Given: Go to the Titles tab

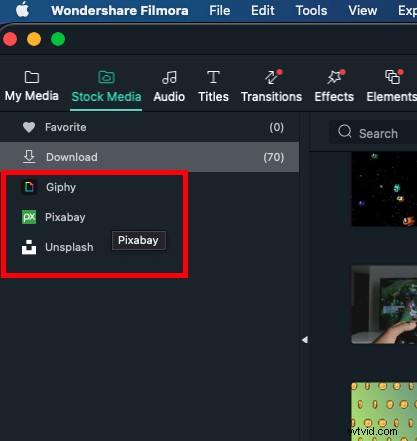Looking at the screenshot, I should coord(213,87).
